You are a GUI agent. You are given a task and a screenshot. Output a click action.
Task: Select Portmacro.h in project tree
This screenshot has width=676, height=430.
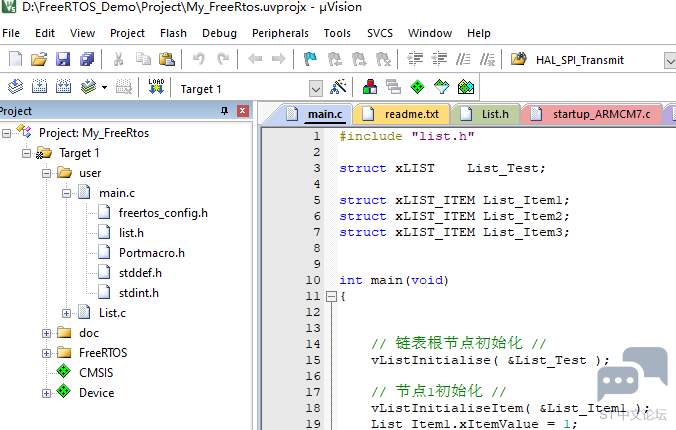click(152, 253)
